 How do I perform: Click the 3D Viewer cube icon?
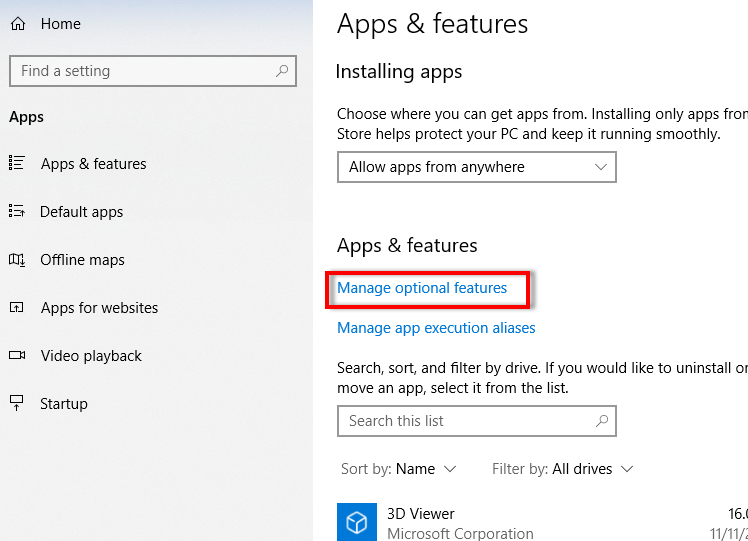[357, 522]
